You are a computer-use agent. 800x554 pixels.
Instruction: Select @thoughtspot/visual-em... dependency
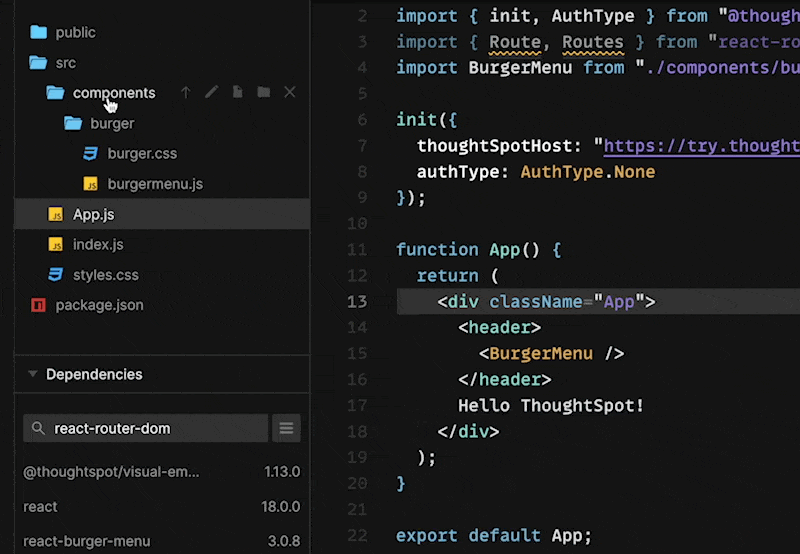click(111, 472)
